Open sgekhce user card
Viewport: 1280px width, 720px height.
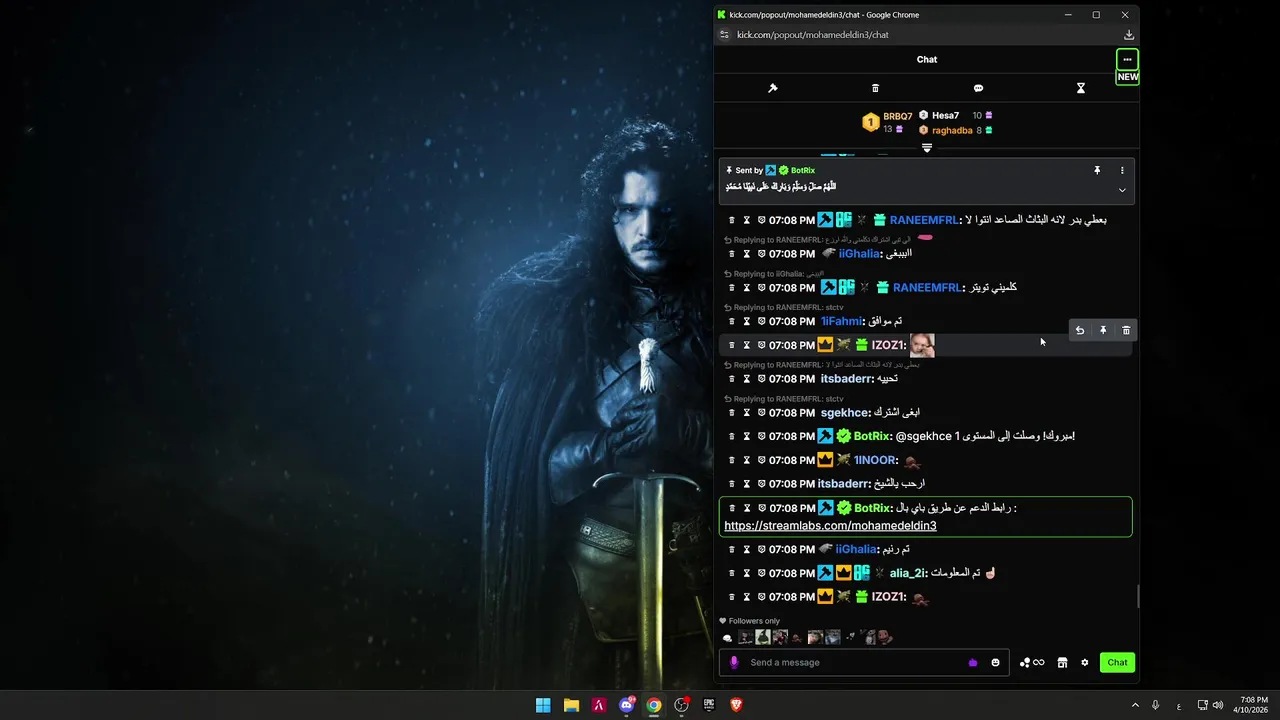pos(844,413)
